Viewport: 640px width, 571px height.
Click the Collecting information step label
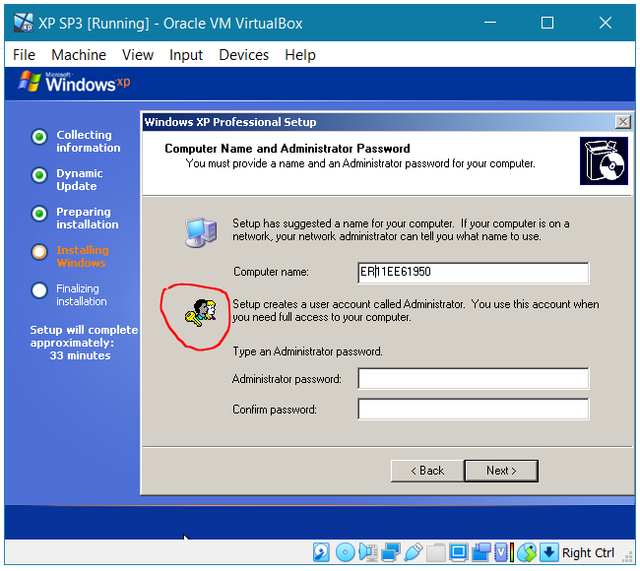point(88,141)
